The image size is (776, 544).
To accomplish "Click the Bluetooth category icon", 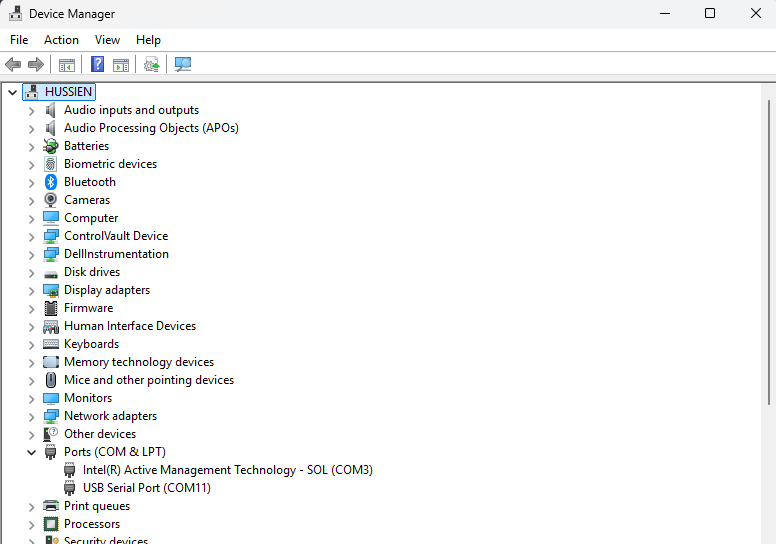I will click(x=50, y=182).
